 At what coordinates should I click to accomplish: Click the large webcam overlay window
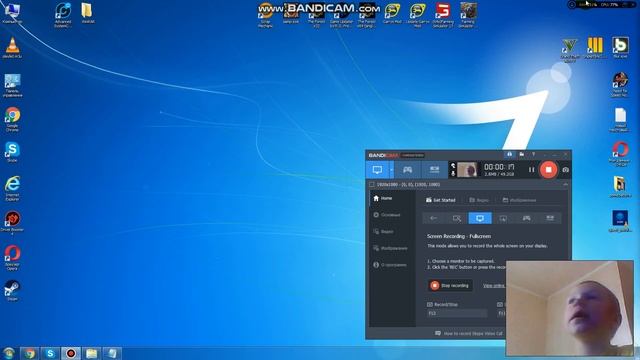pyautogui.click(x=570, y=308)
